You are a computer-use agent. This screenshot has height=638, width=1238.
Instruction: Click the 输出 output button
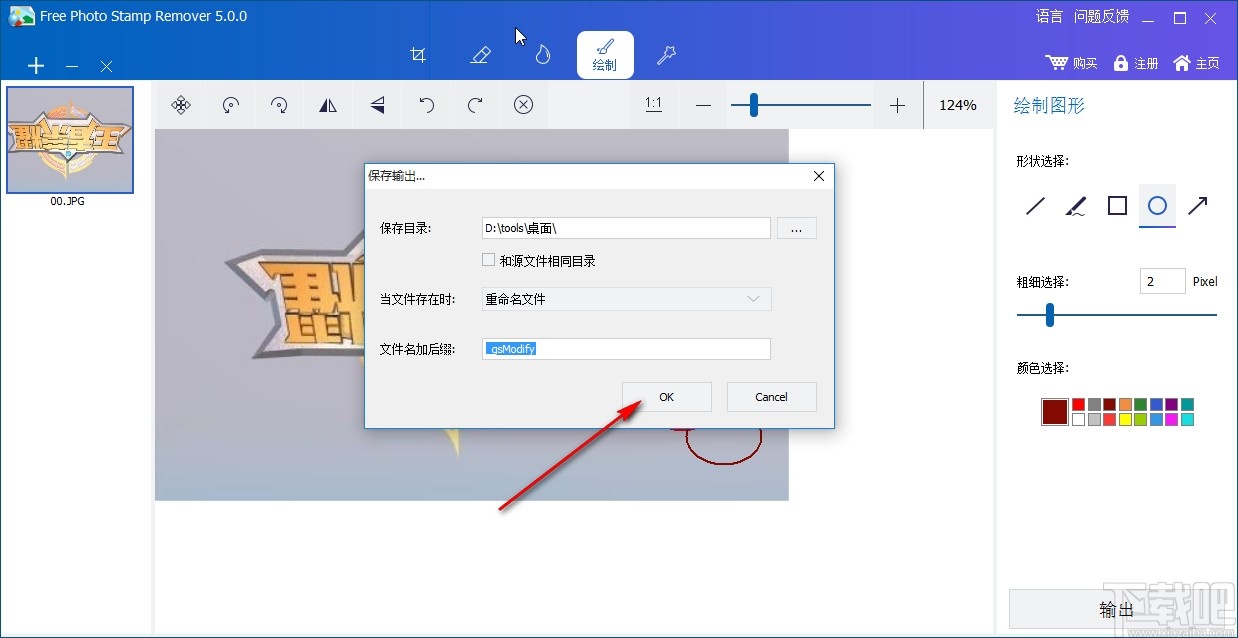point(1117,608)
